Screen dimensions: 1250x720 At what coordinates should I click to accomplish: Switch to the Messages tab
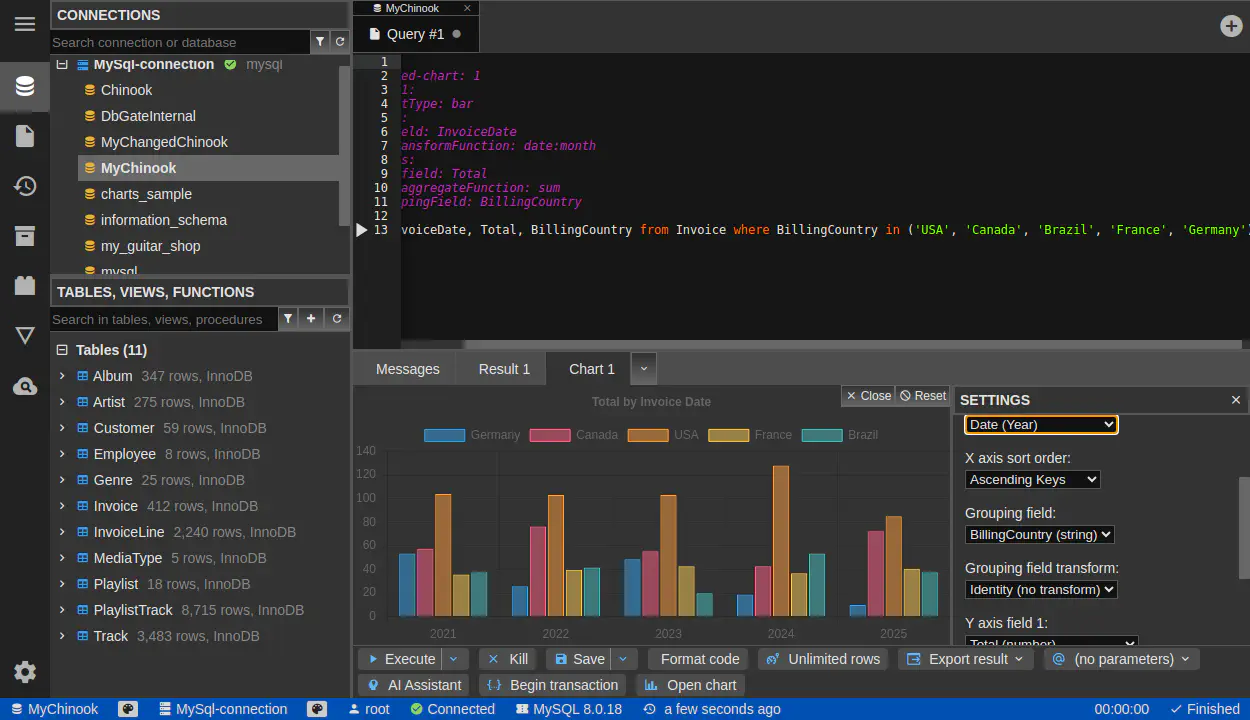(407, 369)
